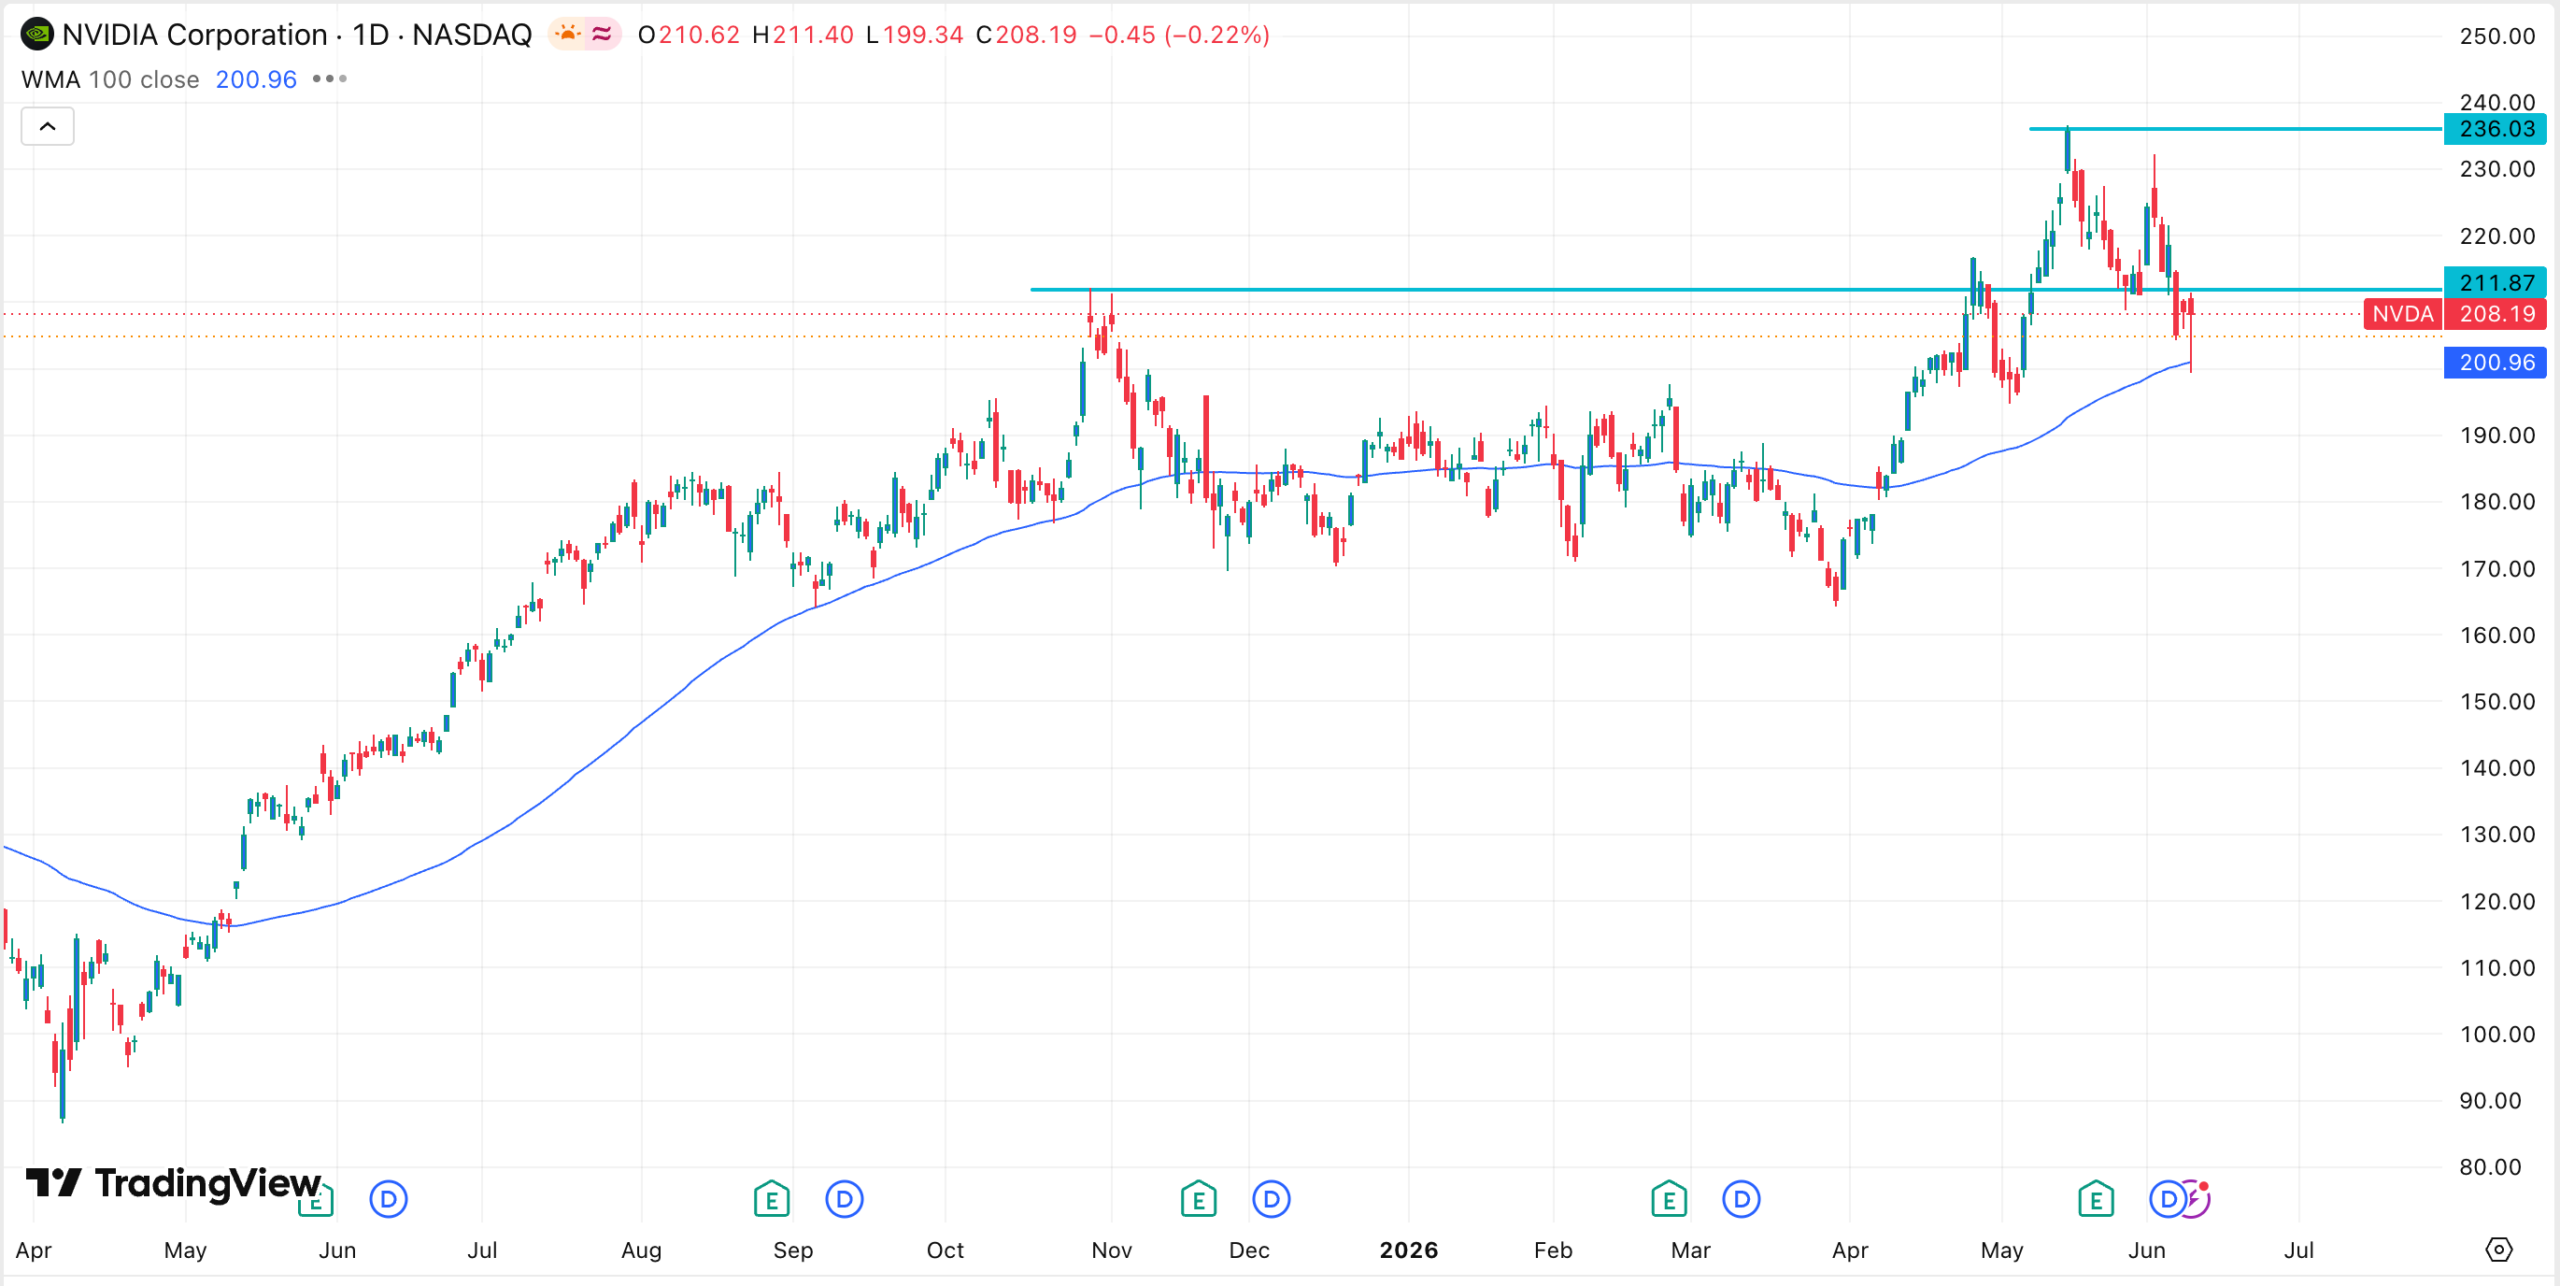2560x1286 pixels.
Task: Click the purple lightning latest-news marker
Action: pos(2196,1198)
